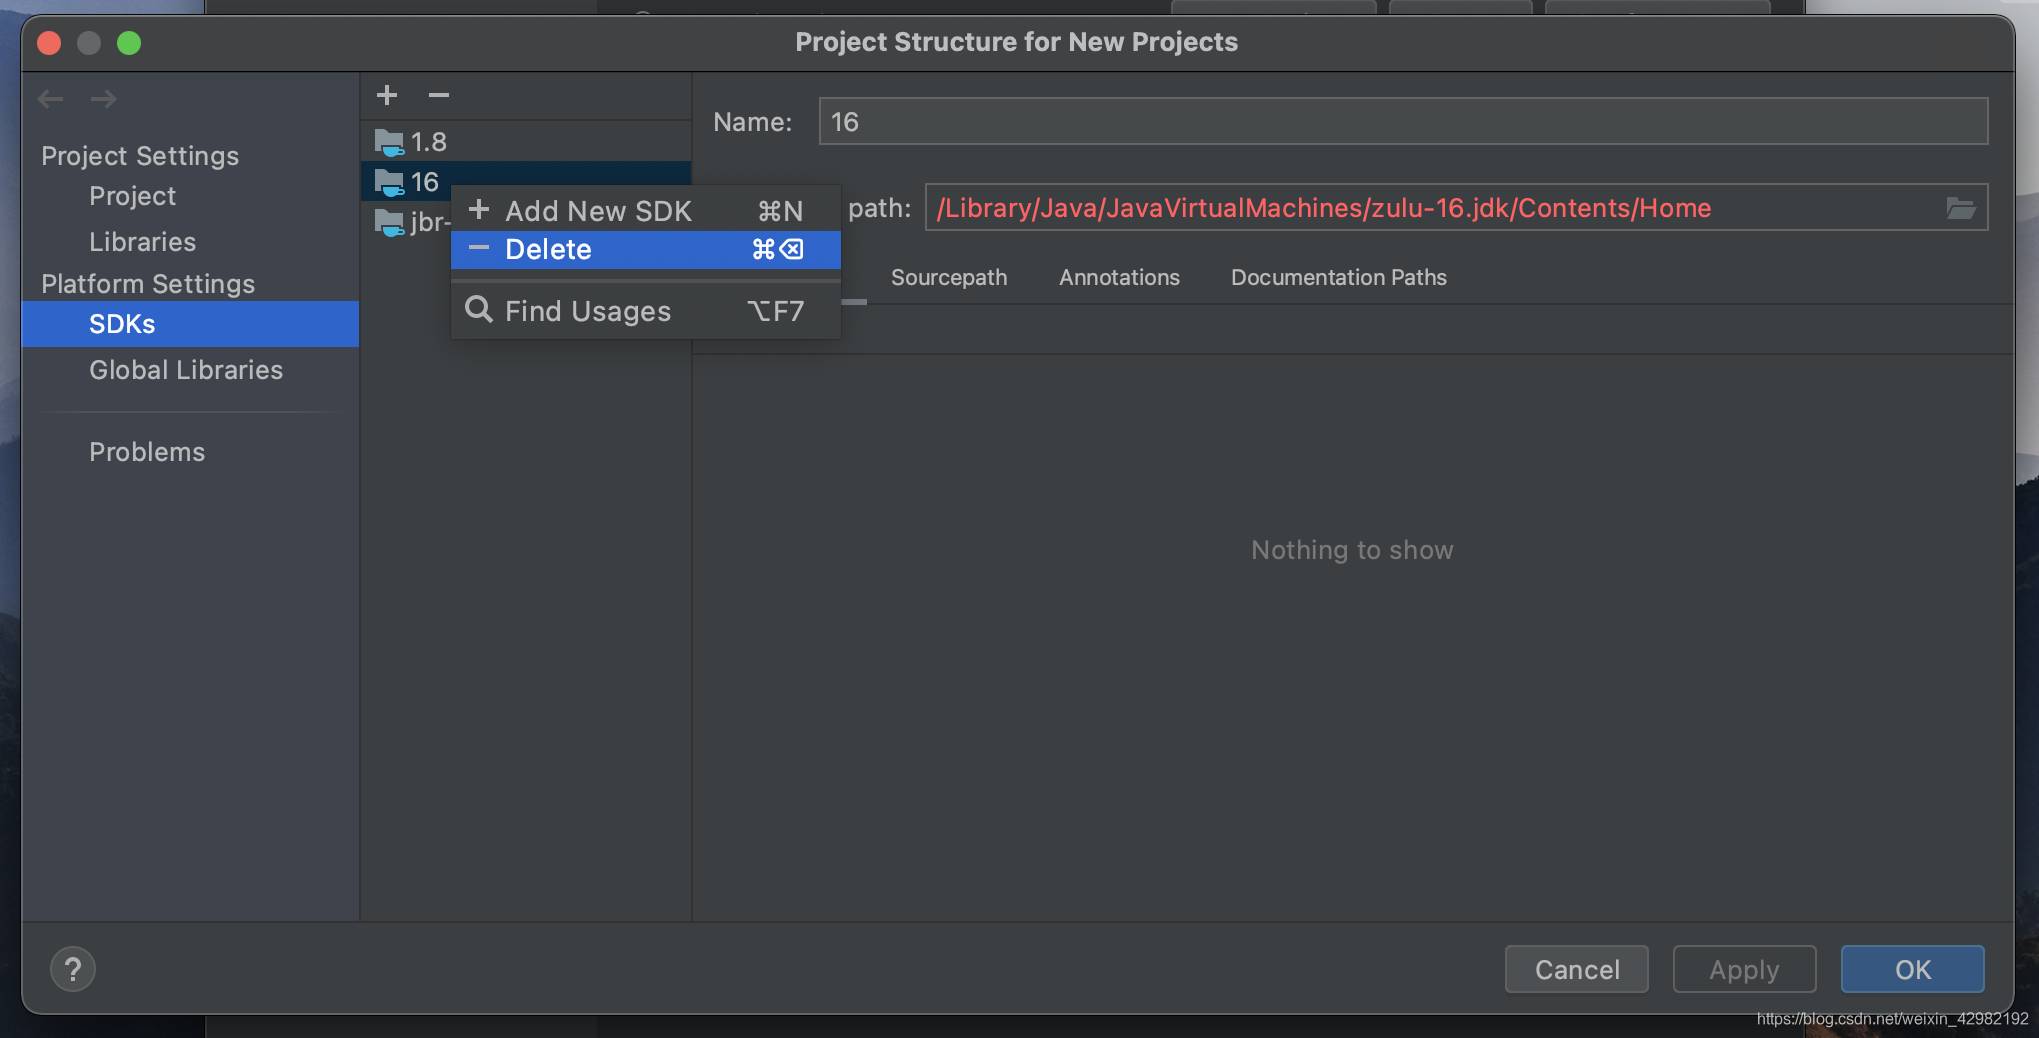Click the minus icon to remove an SDK
Viewport: 2039px width, 1038px height.
pyautogui.click(x=438, y=95)
